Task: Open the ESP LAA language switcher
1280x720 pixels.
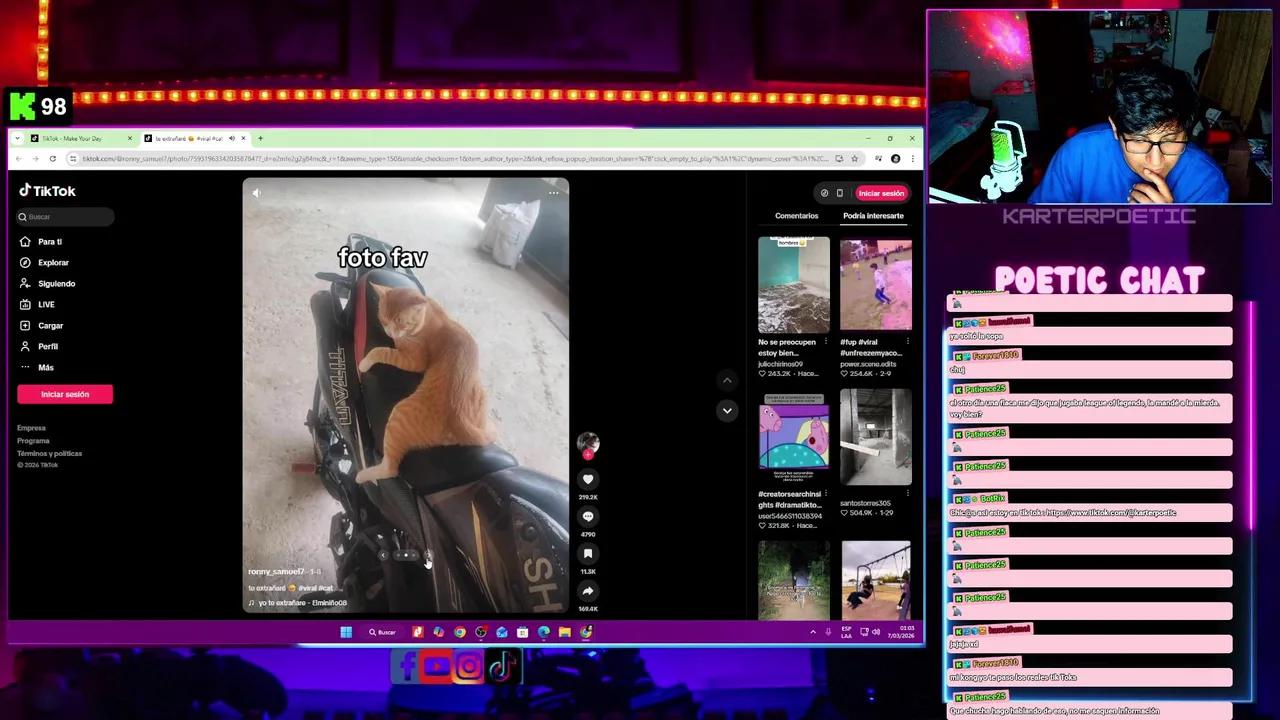Action: (847, 632)
